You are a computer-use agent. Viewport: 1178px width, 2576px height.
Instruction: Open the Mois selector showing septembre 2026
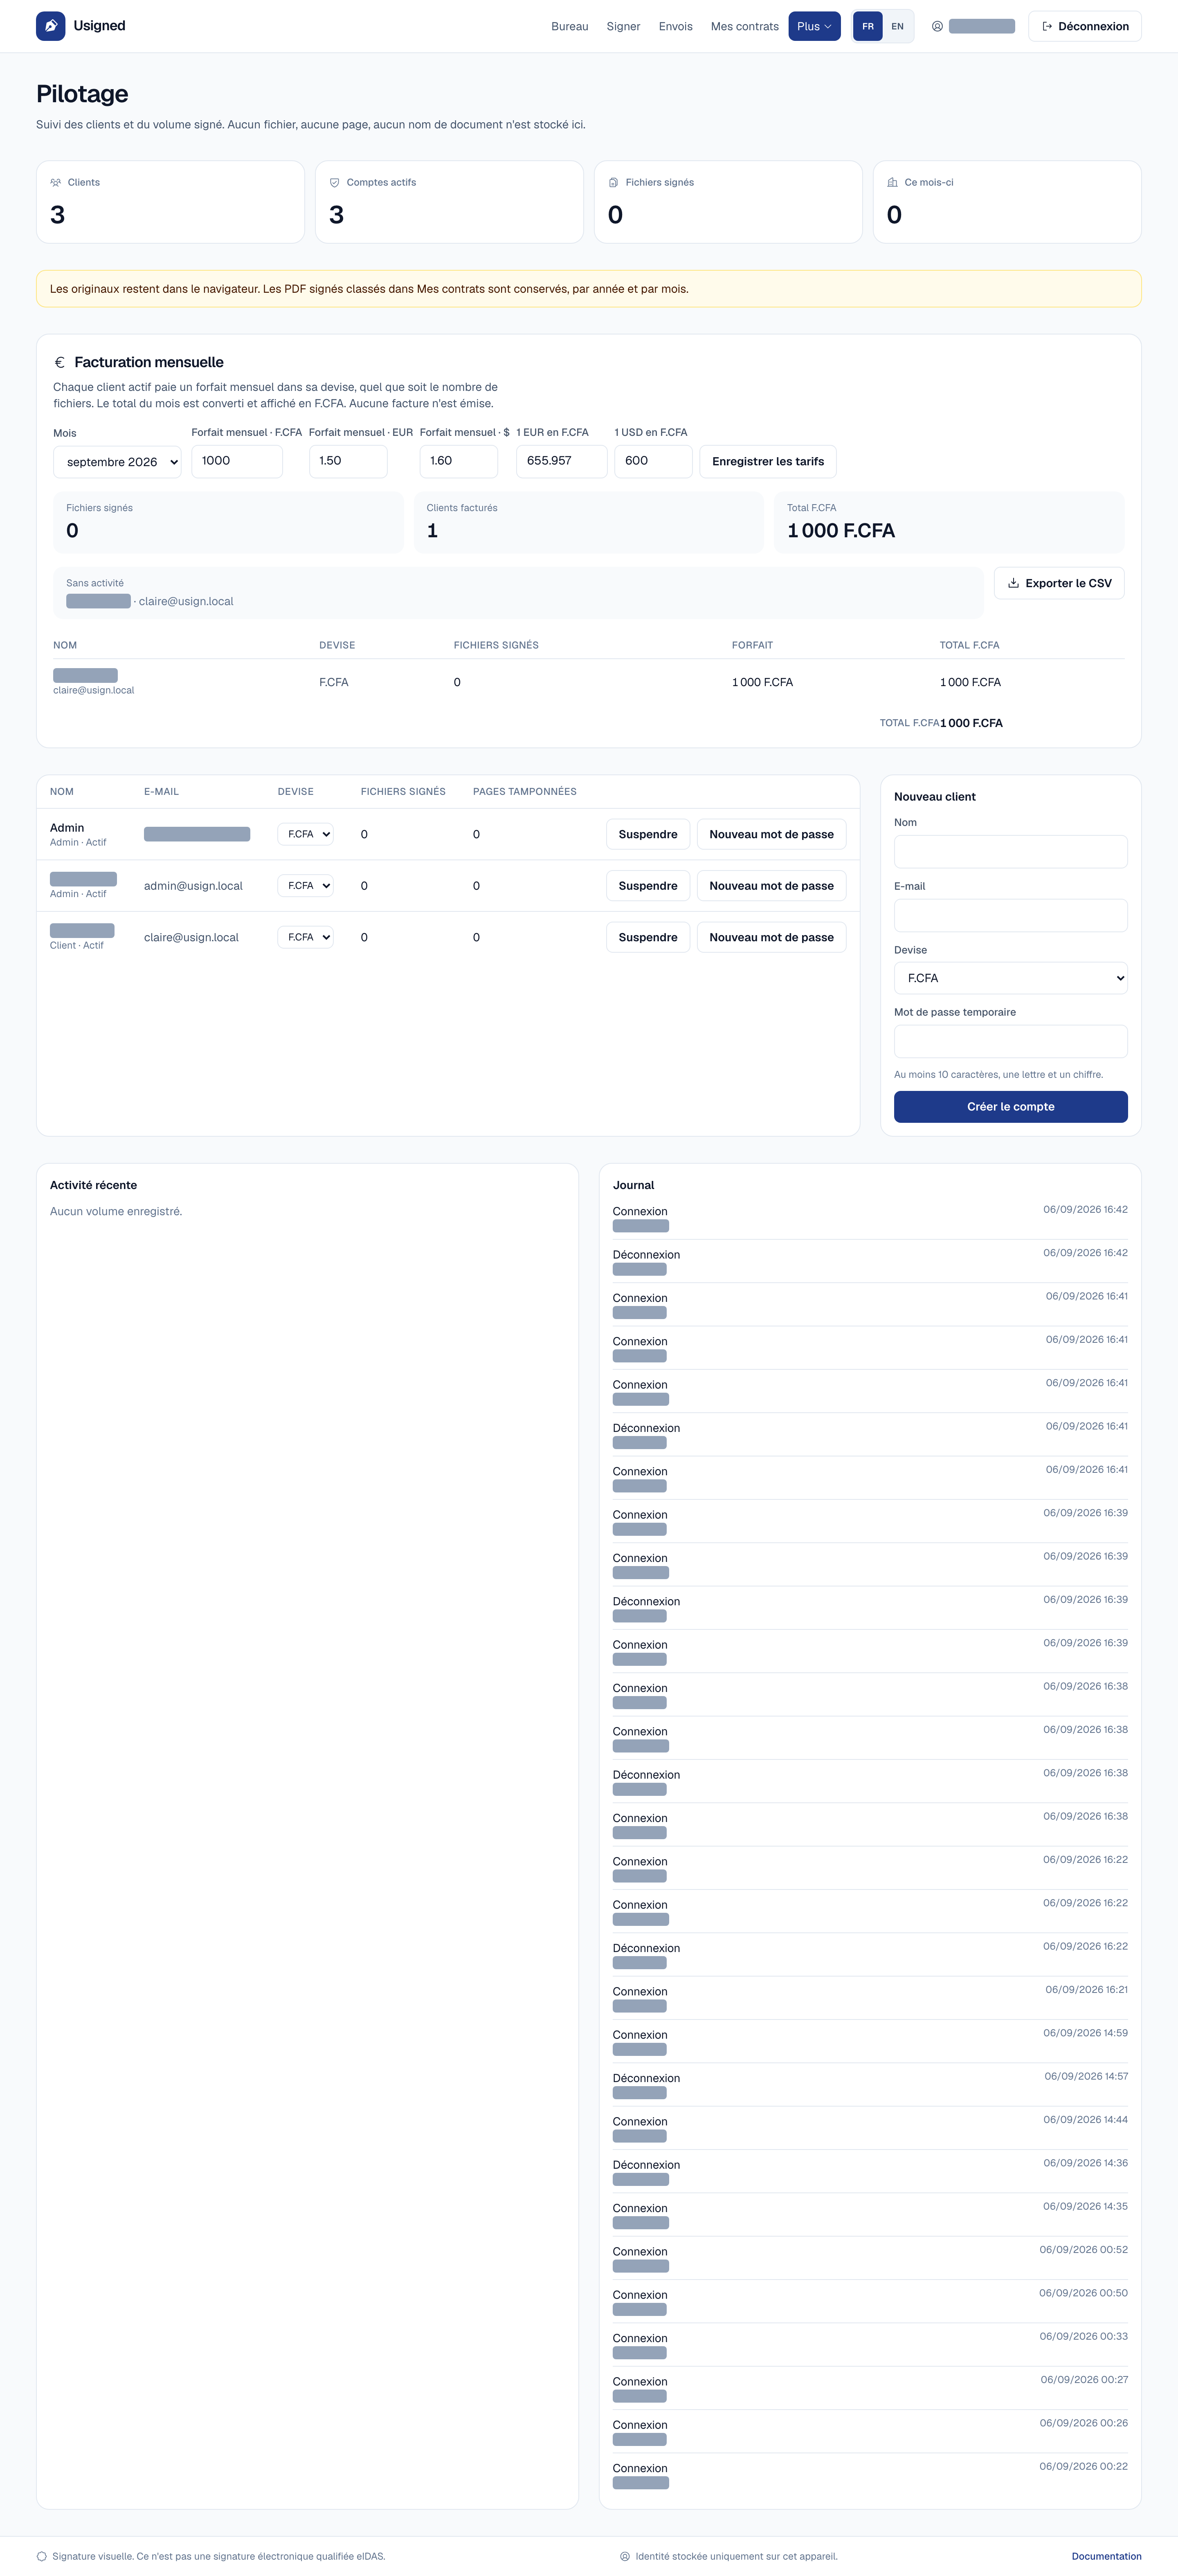(117, 462)
